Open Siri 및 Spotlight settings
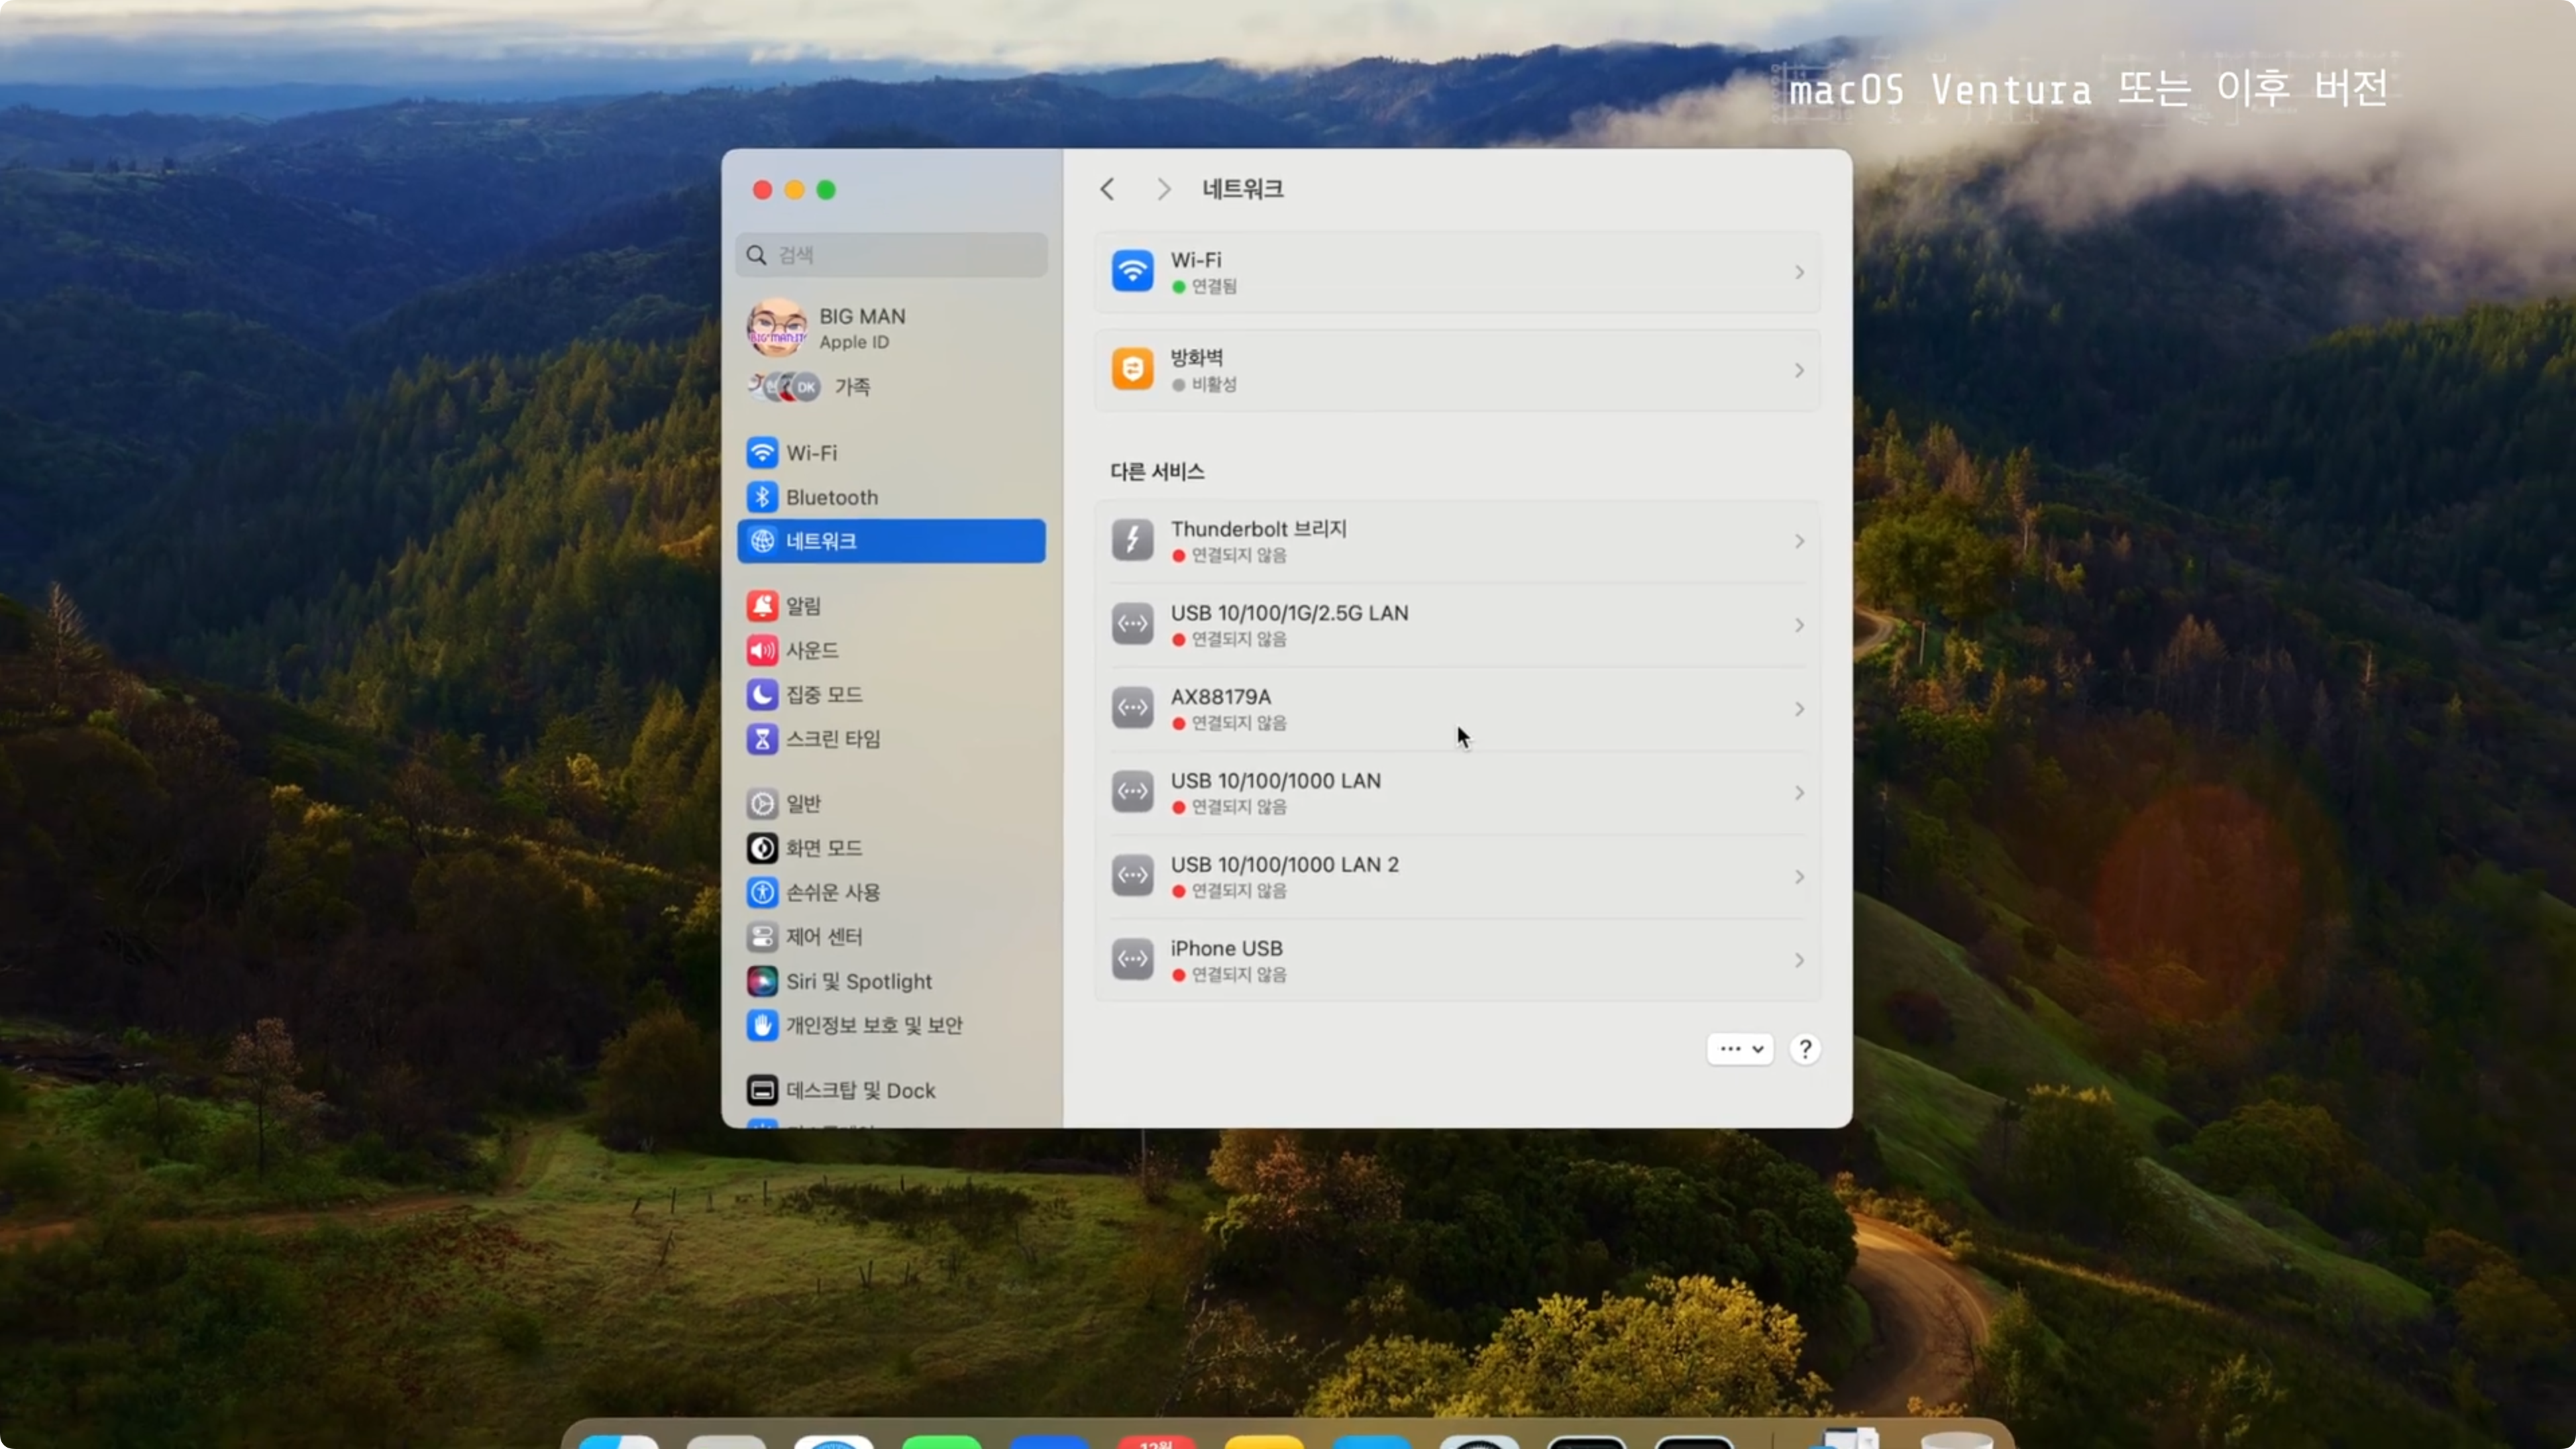2576x1449 pixels. 857,981
